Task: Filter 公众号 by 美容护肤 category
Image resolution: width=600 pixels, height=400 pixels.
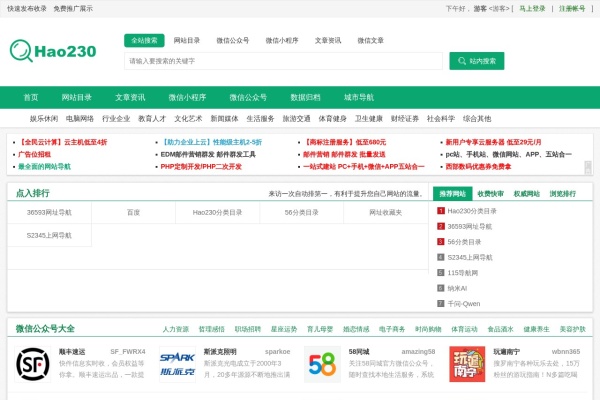Action: point(573,329)
